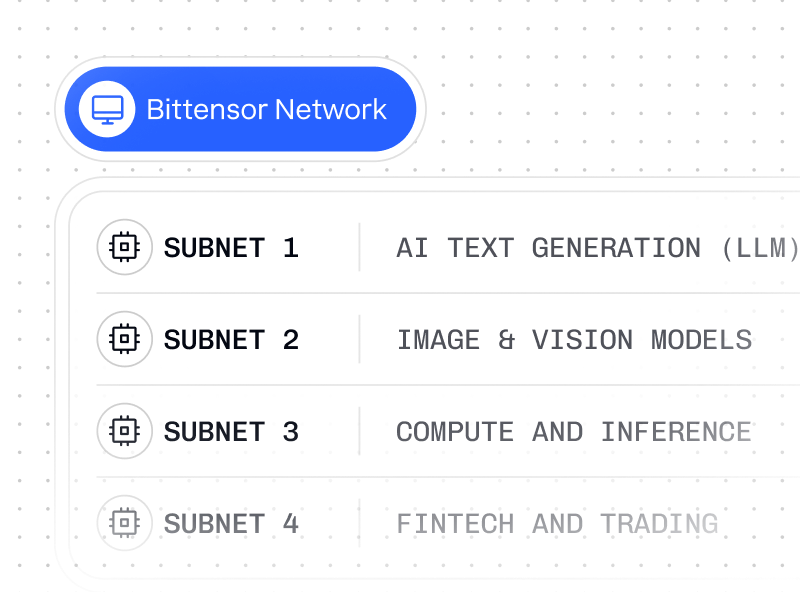Viewport: 800px width, 592px height.
Task: Click vertical divider in Subnet 3 row
Action: [359, 432]
